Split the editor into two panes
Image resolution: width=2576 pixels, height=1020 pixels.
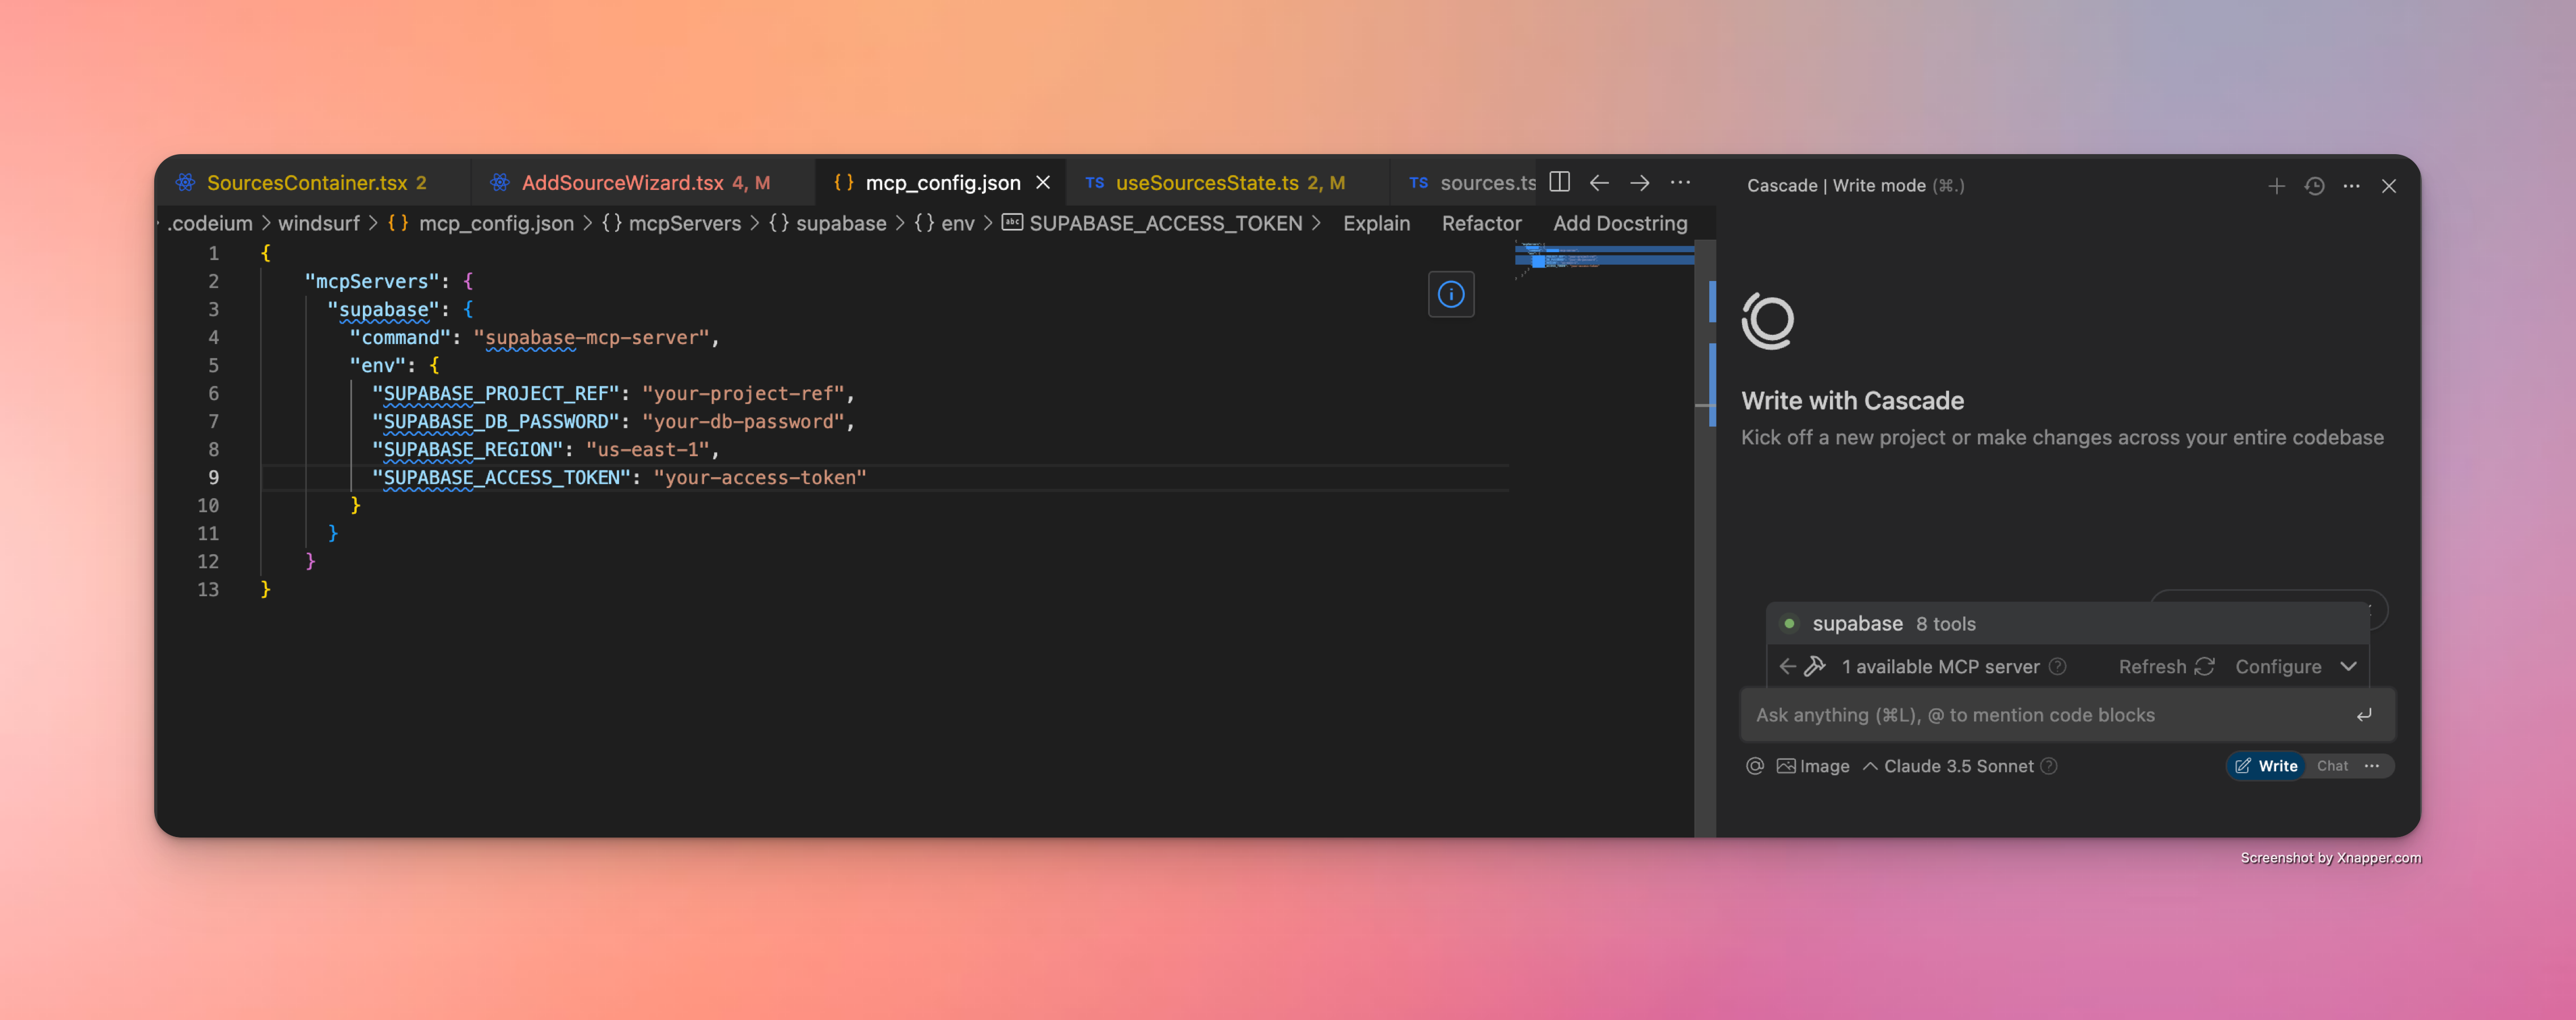(x=1559, y=182)
